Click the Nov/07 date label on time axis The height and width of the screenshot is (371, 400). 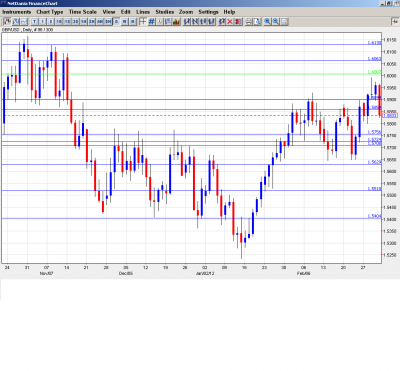47,273
